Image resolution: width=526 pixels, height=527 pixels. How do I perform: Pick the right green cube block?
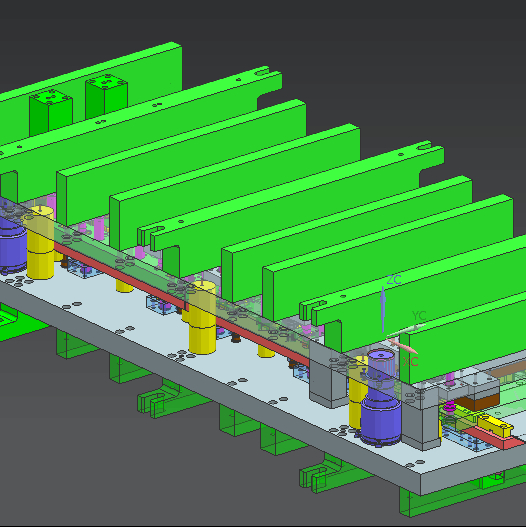point(107,96)
